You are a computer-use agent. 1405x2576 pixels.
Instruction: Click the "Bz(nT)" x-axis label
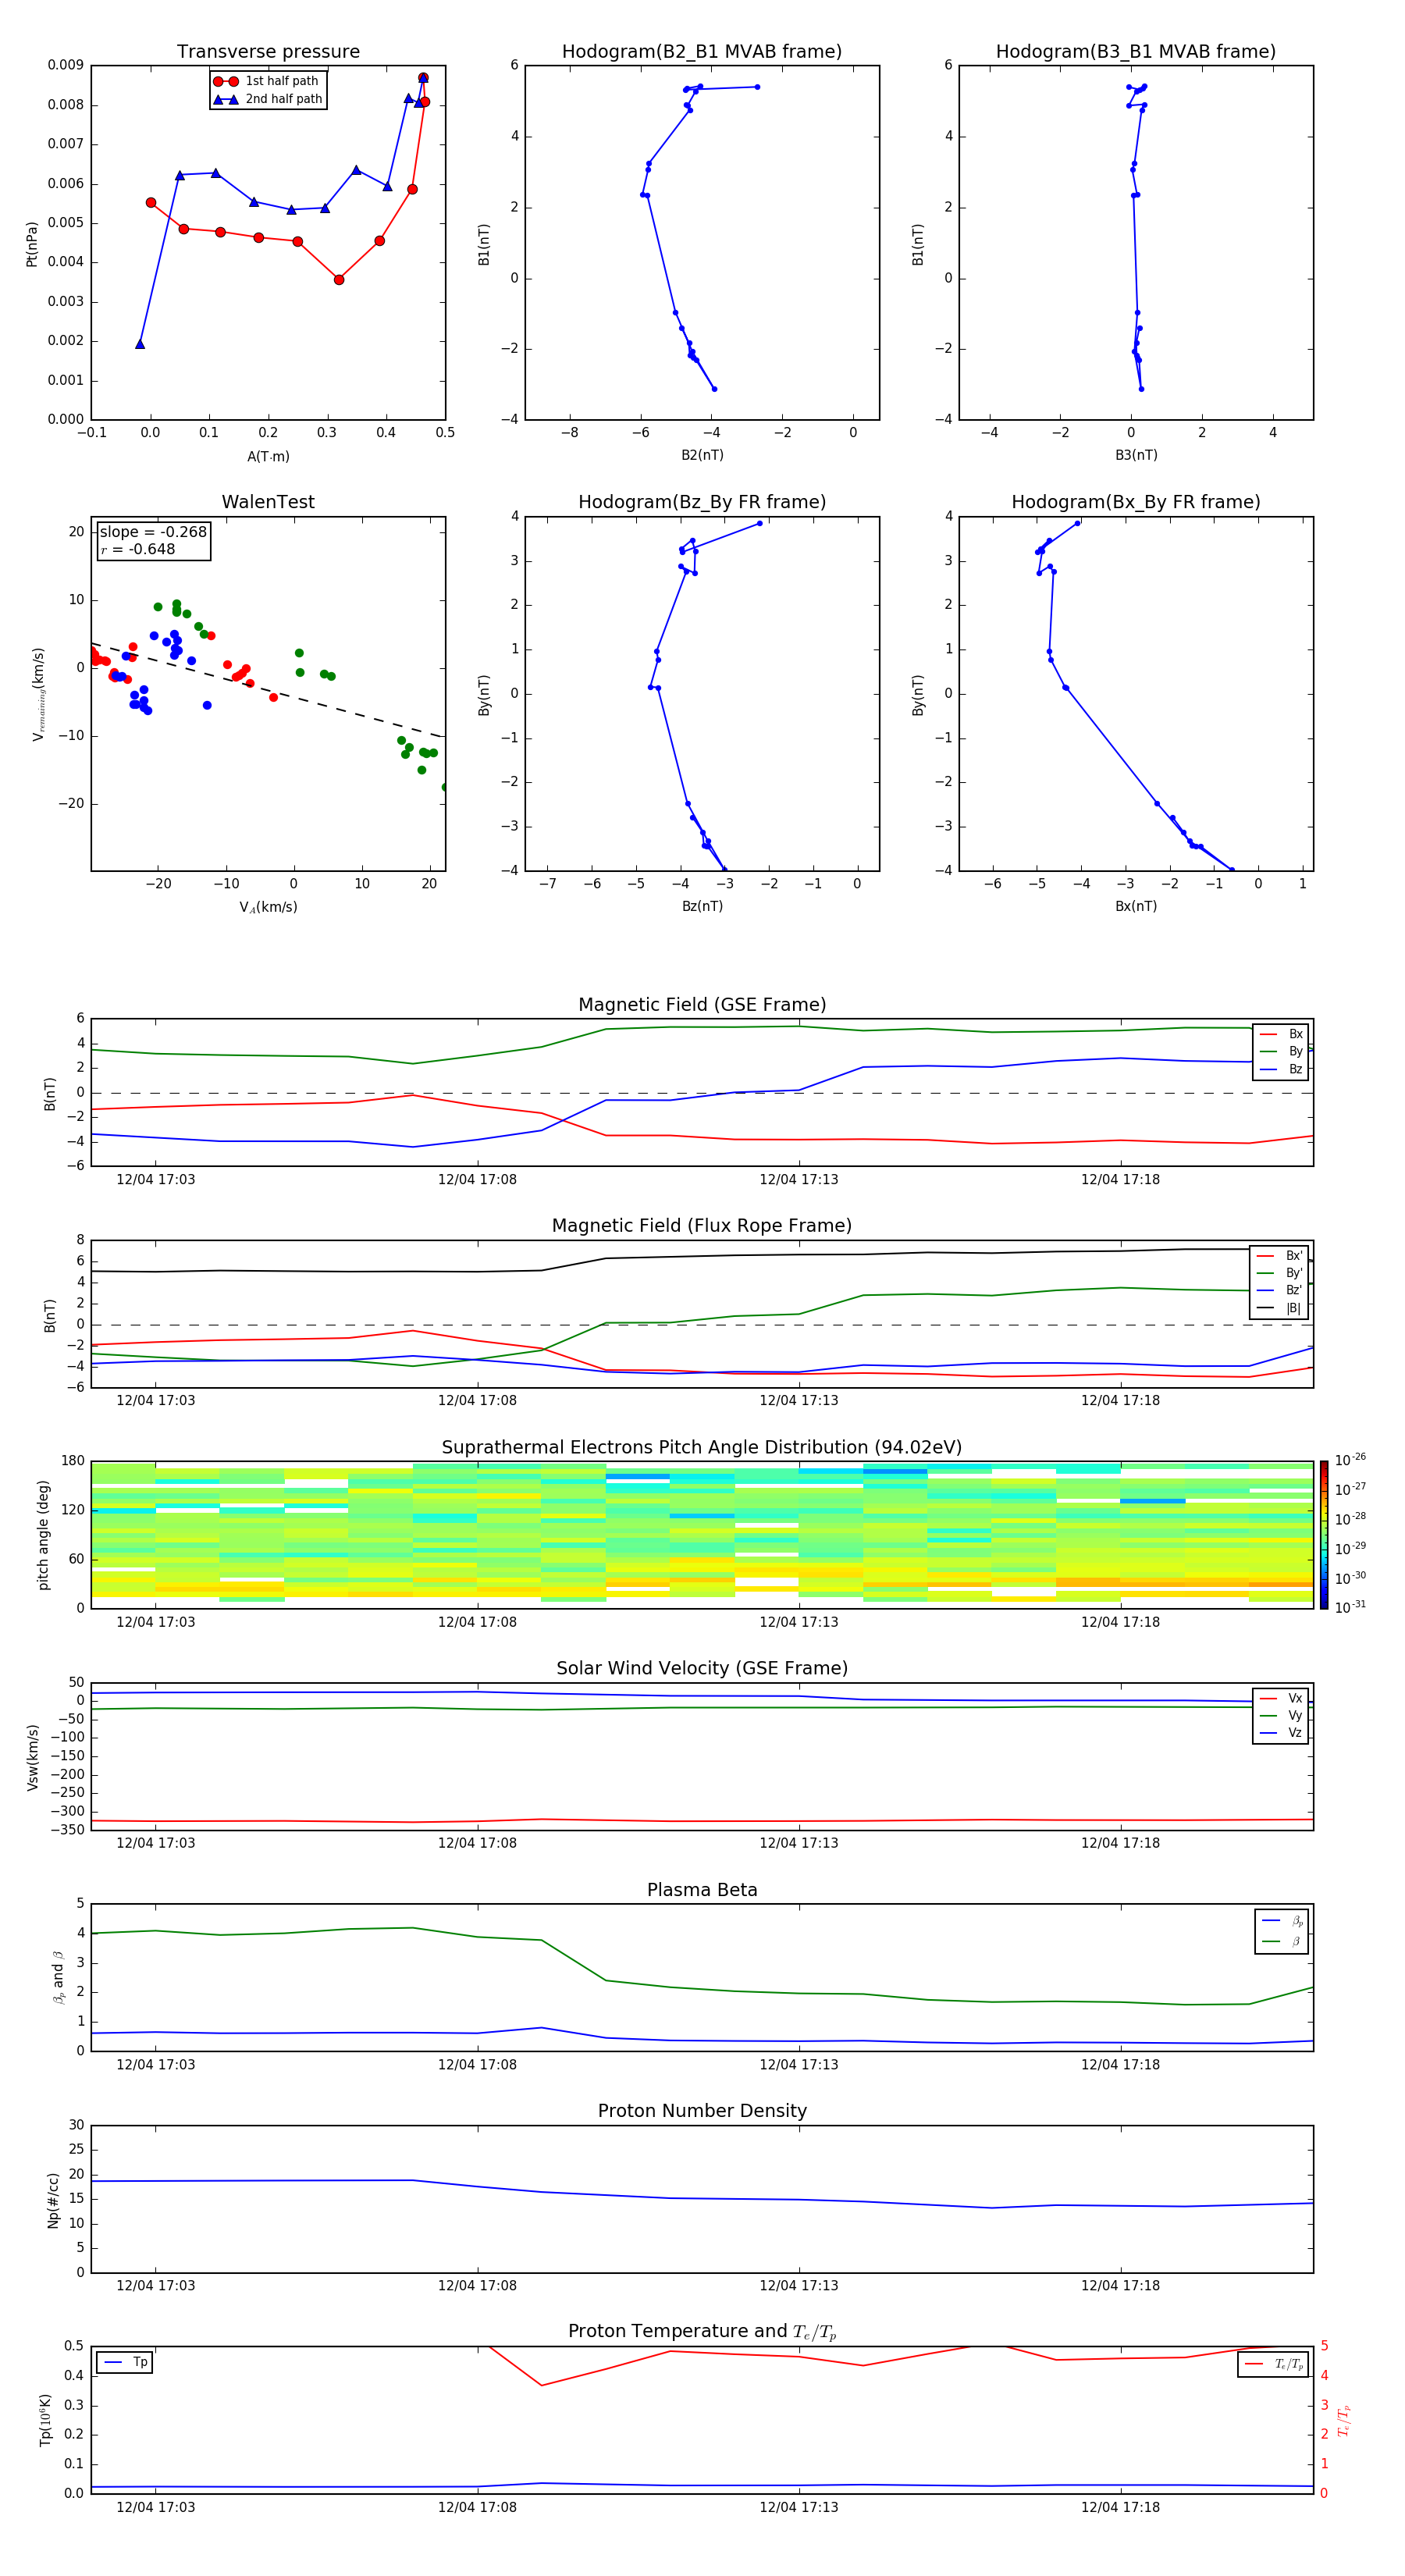coord(702,906)
